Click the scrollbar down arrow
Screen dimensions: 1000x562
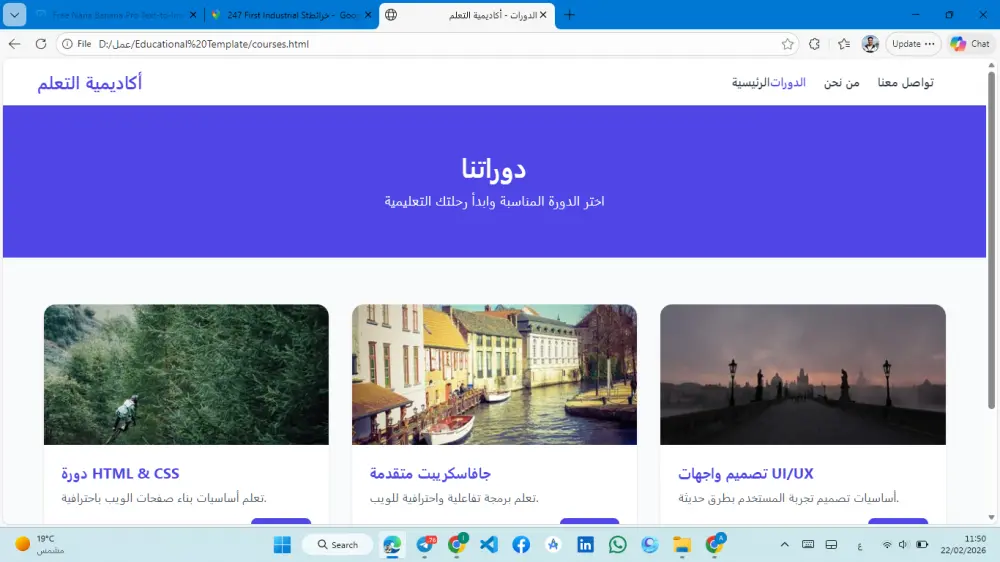[x=991, y=518]
